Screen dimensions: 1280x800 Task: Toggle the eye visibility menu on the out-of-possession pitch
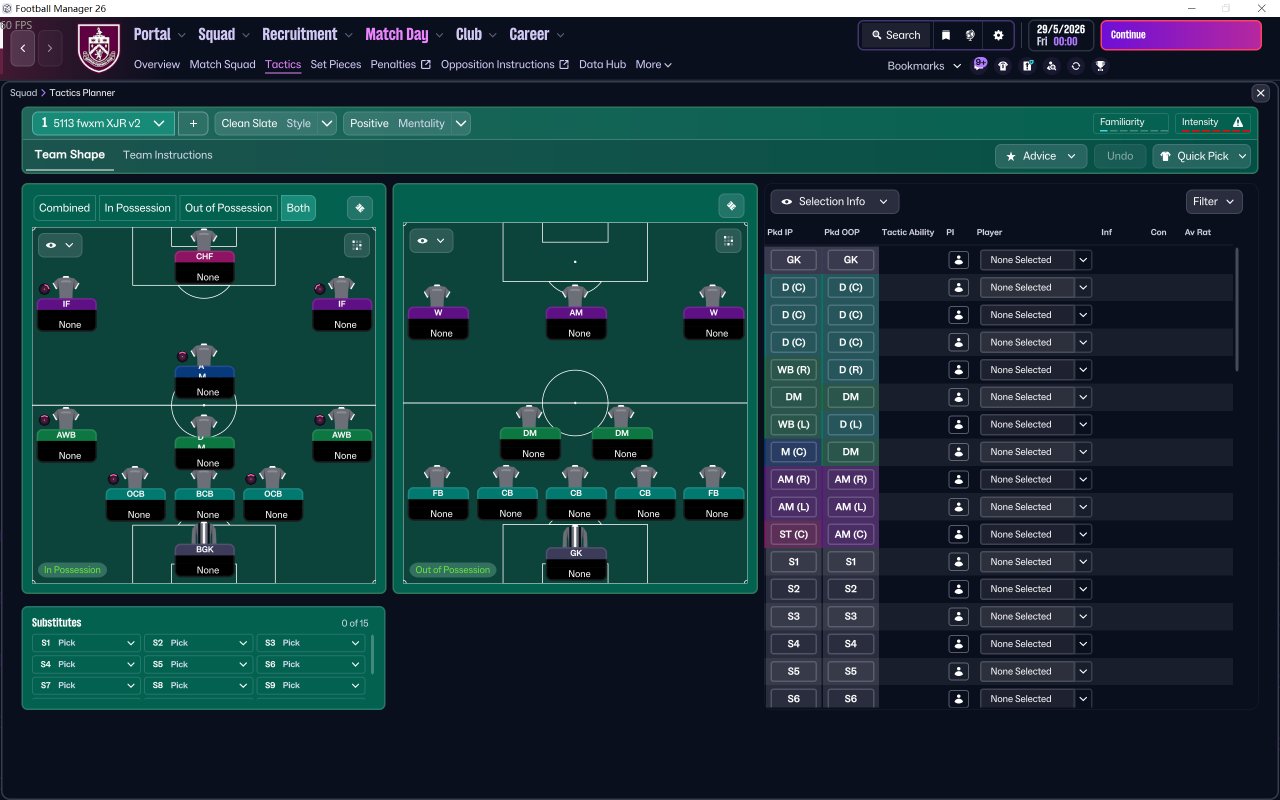coord(431,241)
